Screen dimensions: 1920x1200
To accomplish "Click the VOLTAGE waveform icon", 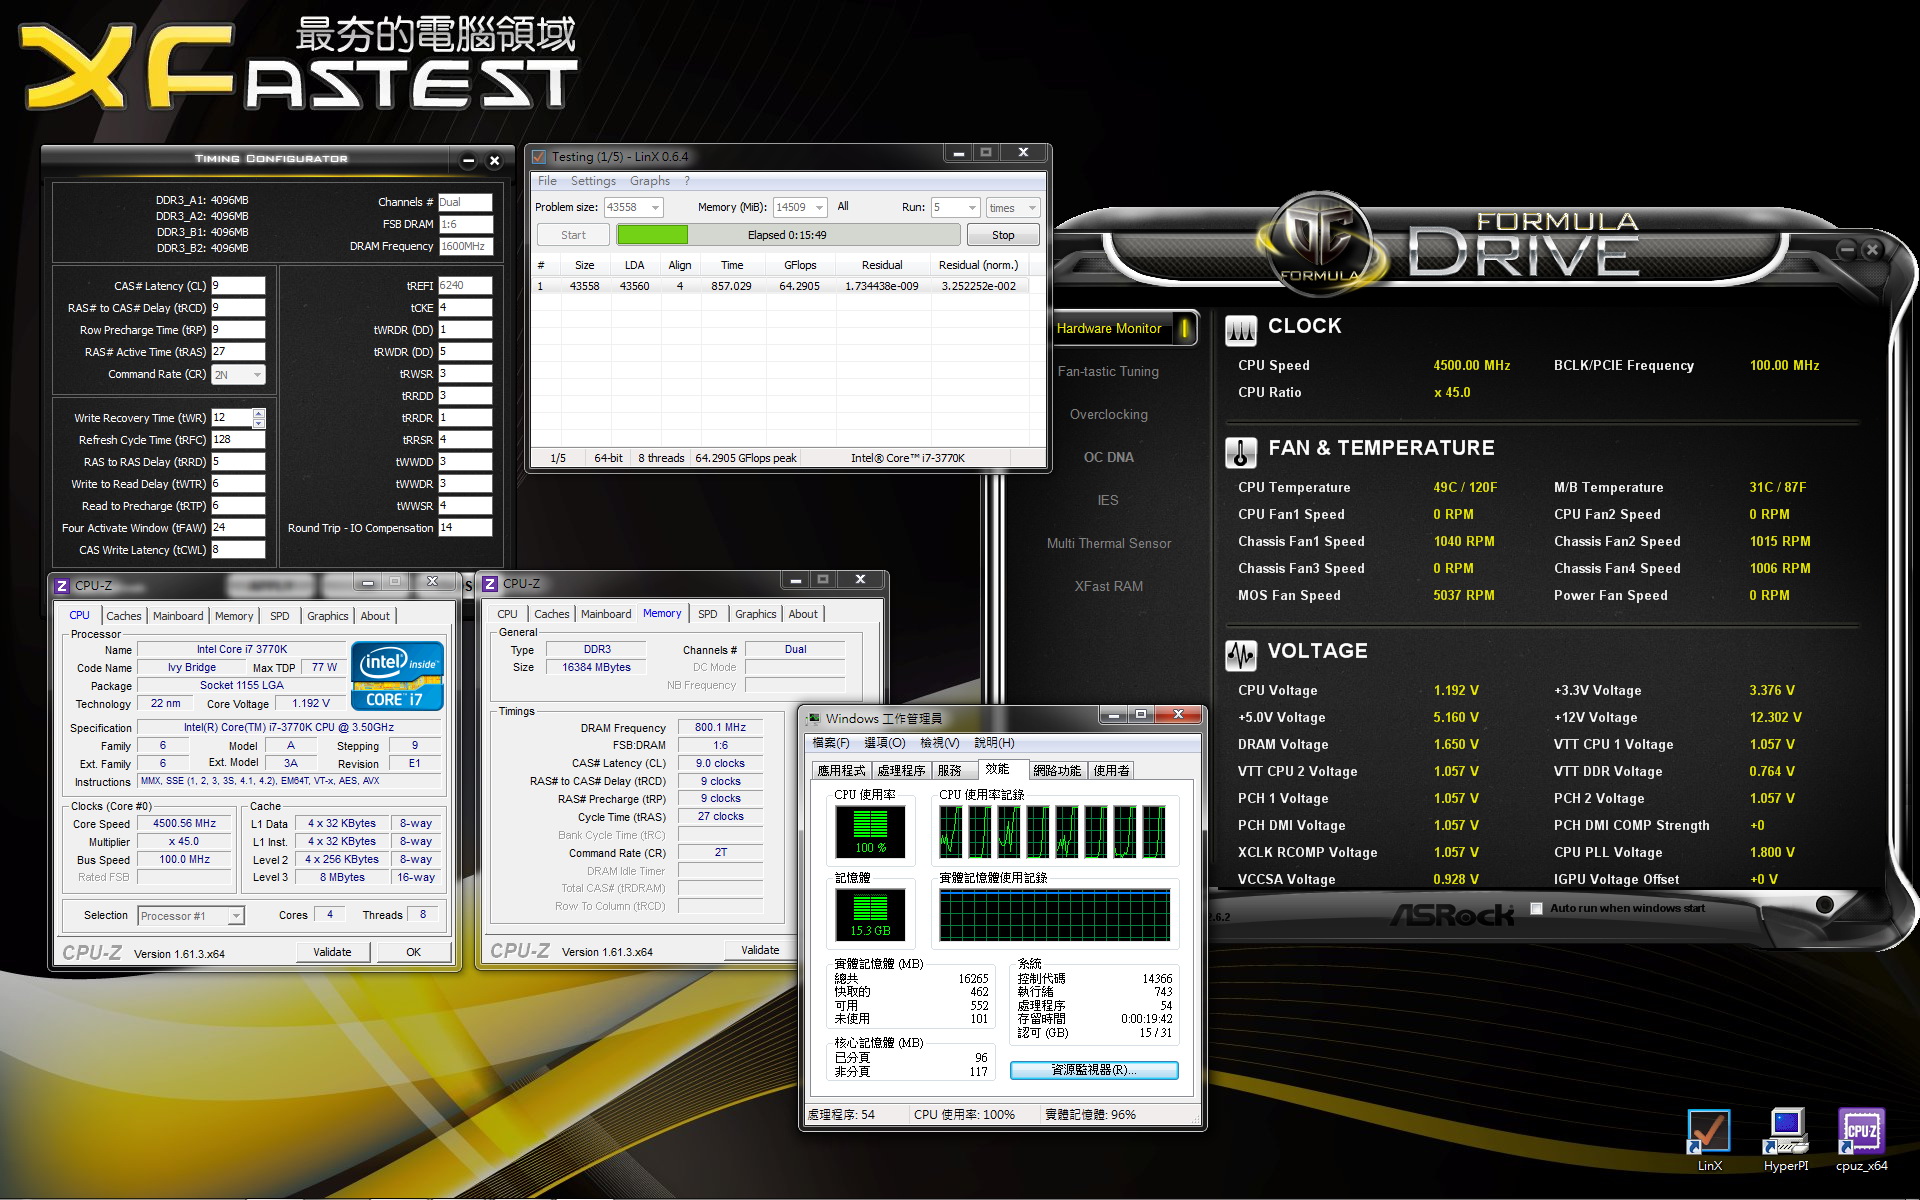I will (x=1240, y=655).
